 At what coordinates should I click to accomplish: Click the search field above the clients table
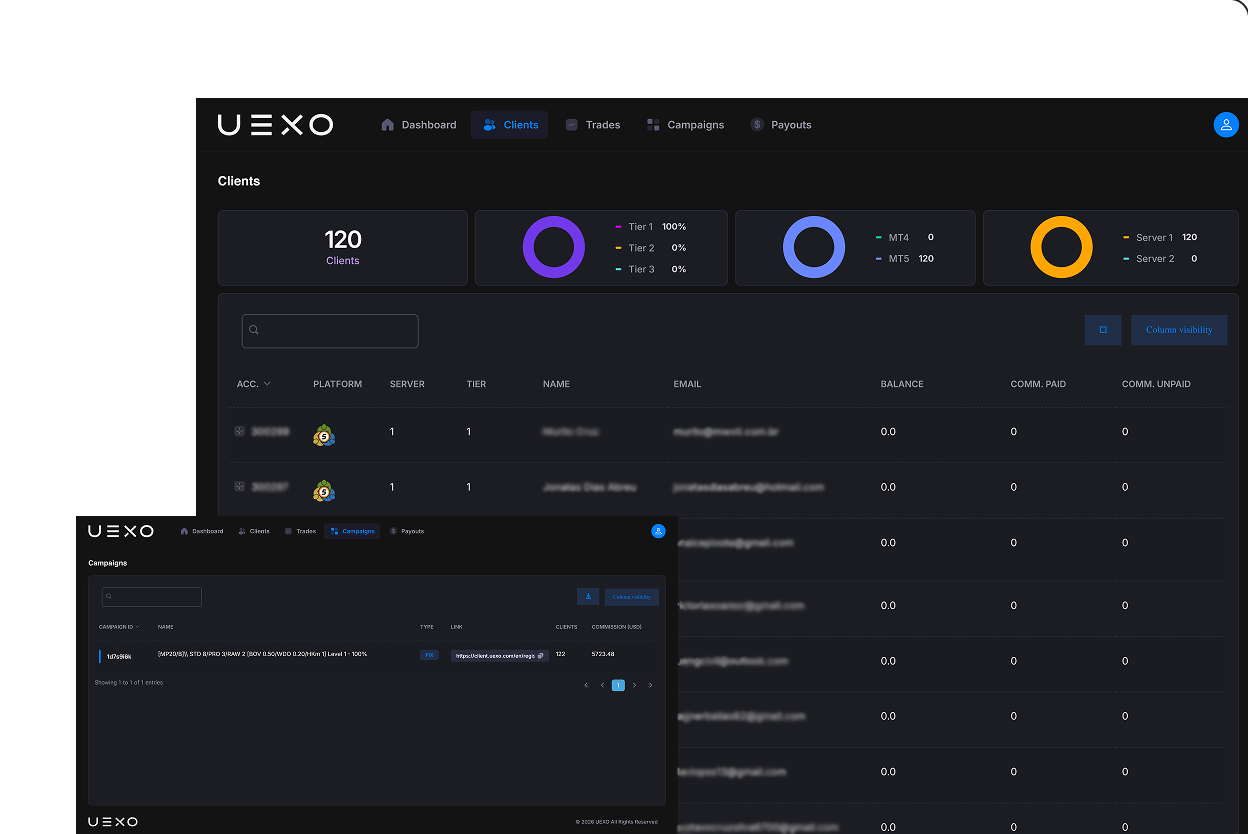[330, 331]
